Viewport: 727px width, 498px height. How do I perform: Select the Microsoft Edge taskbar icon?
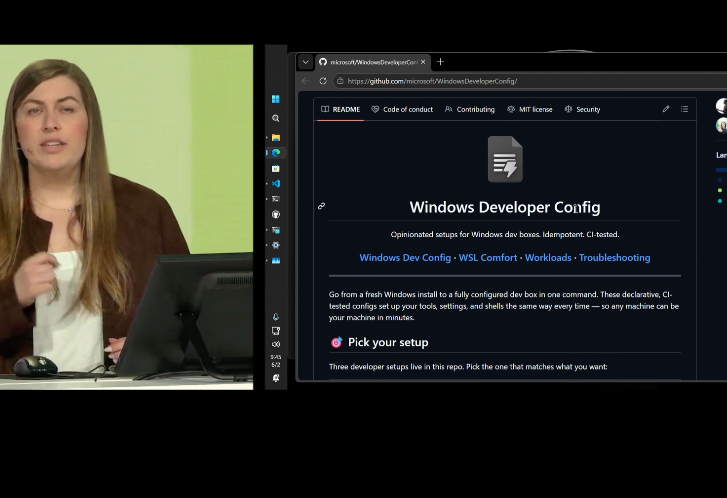(276, 153)
